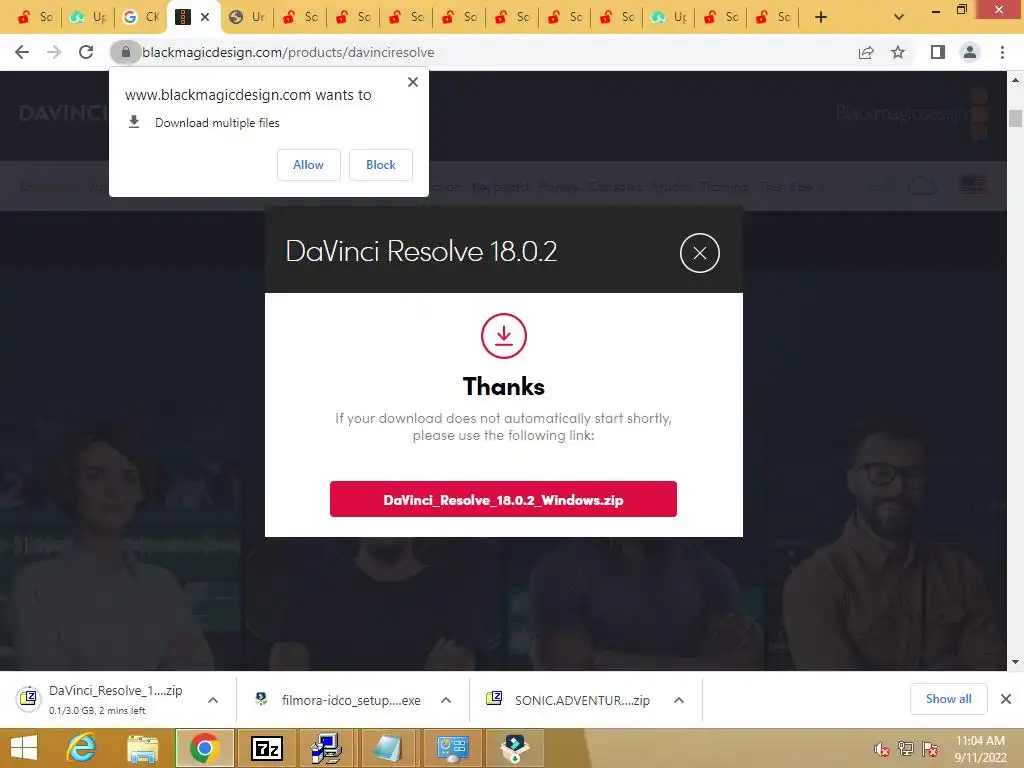This screenshot has height=768, width=1024.
Task: Open the installer icon on taskbar
Action: tap(515, 748)
